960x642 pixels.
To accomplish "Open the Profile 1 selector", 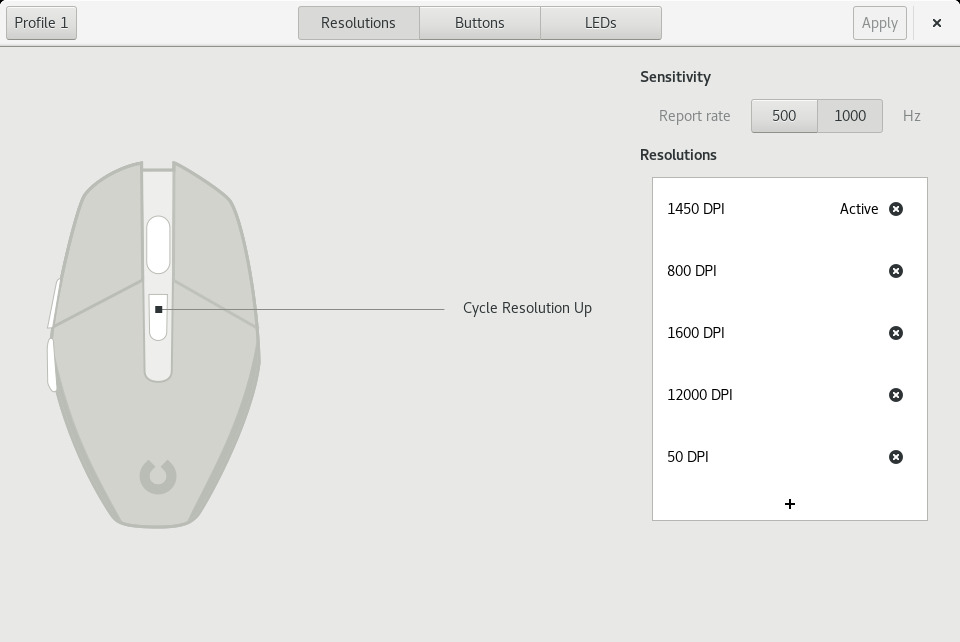I will point(42,23).
